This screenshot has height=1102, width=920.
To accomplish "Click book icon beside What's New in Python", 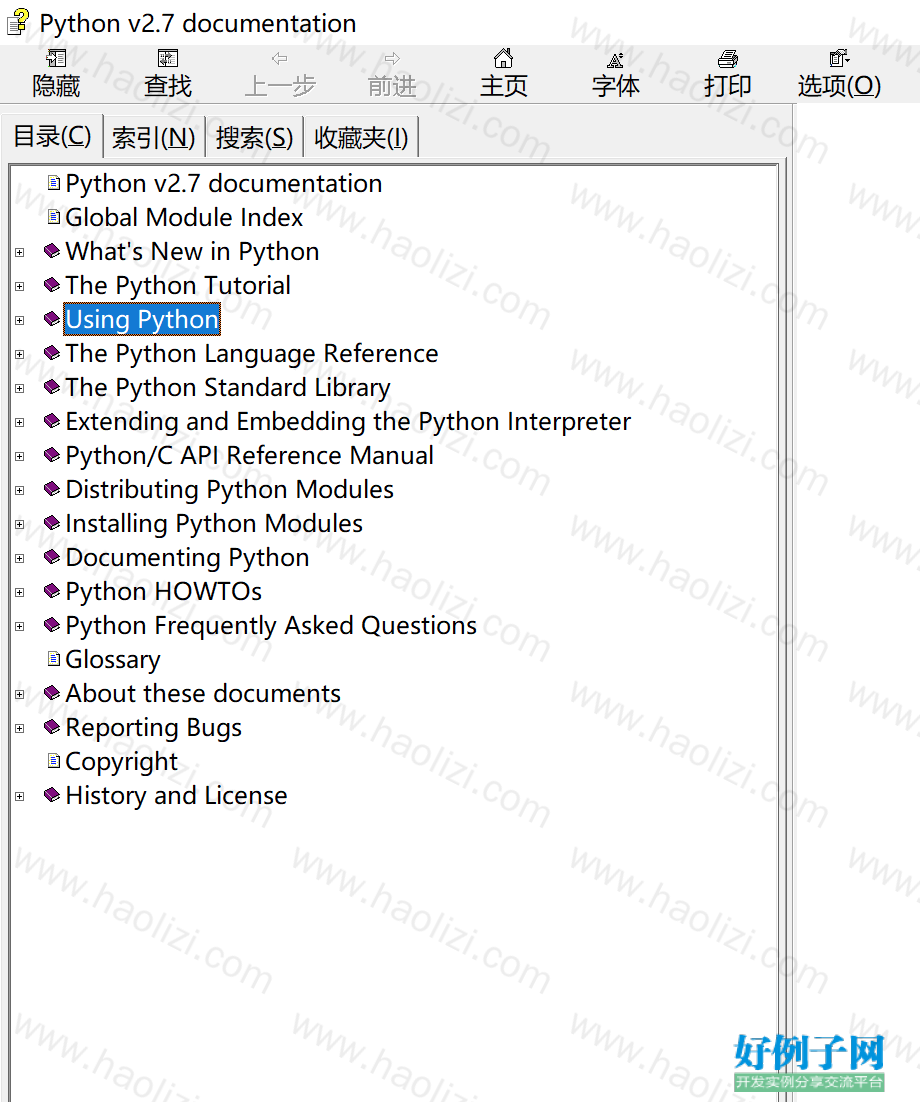I will [x=51, y=250].
